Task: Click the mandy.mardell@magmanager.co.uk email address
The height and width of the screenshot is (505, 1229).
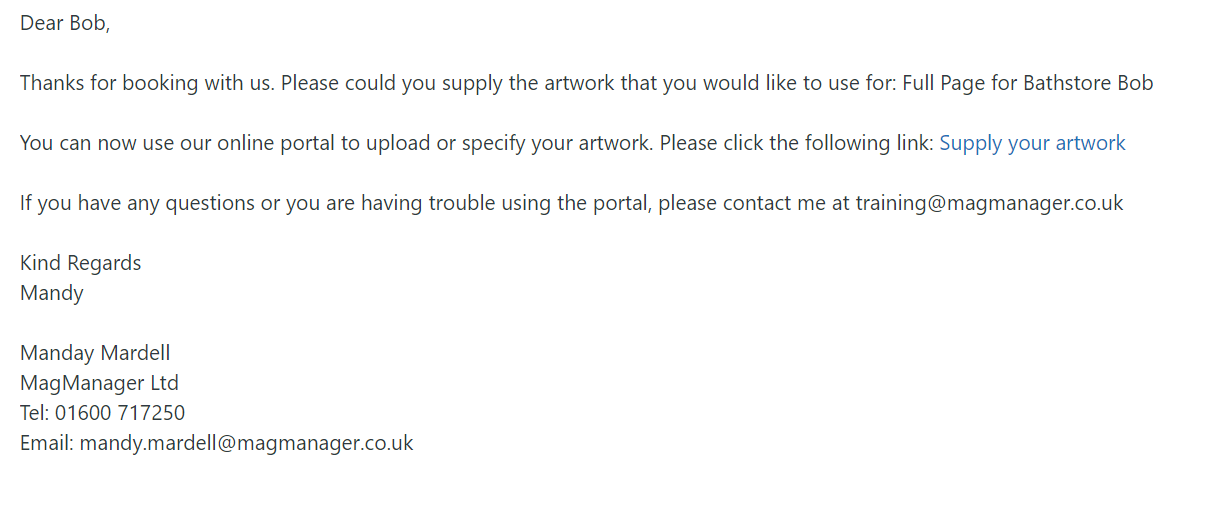Action: click(246, 443)
